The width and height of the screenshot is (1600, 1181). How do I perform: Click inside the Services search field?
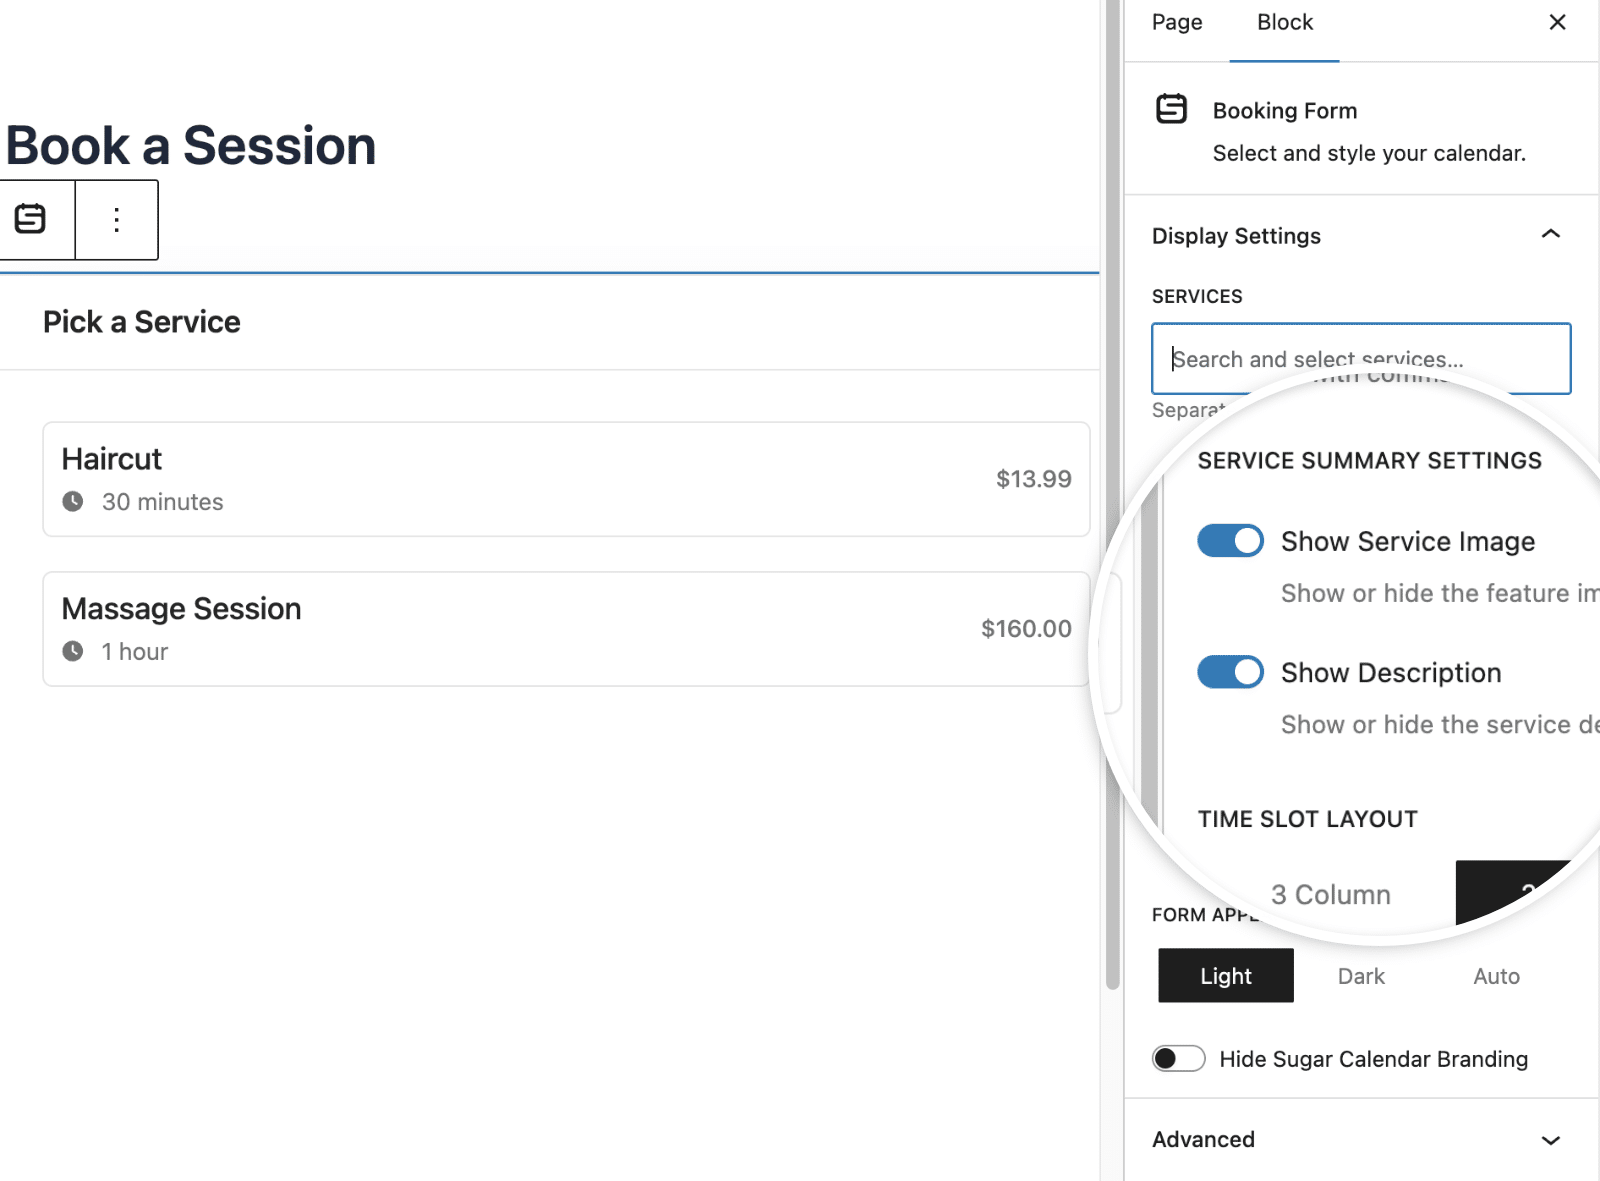[x=1360, y=358]
